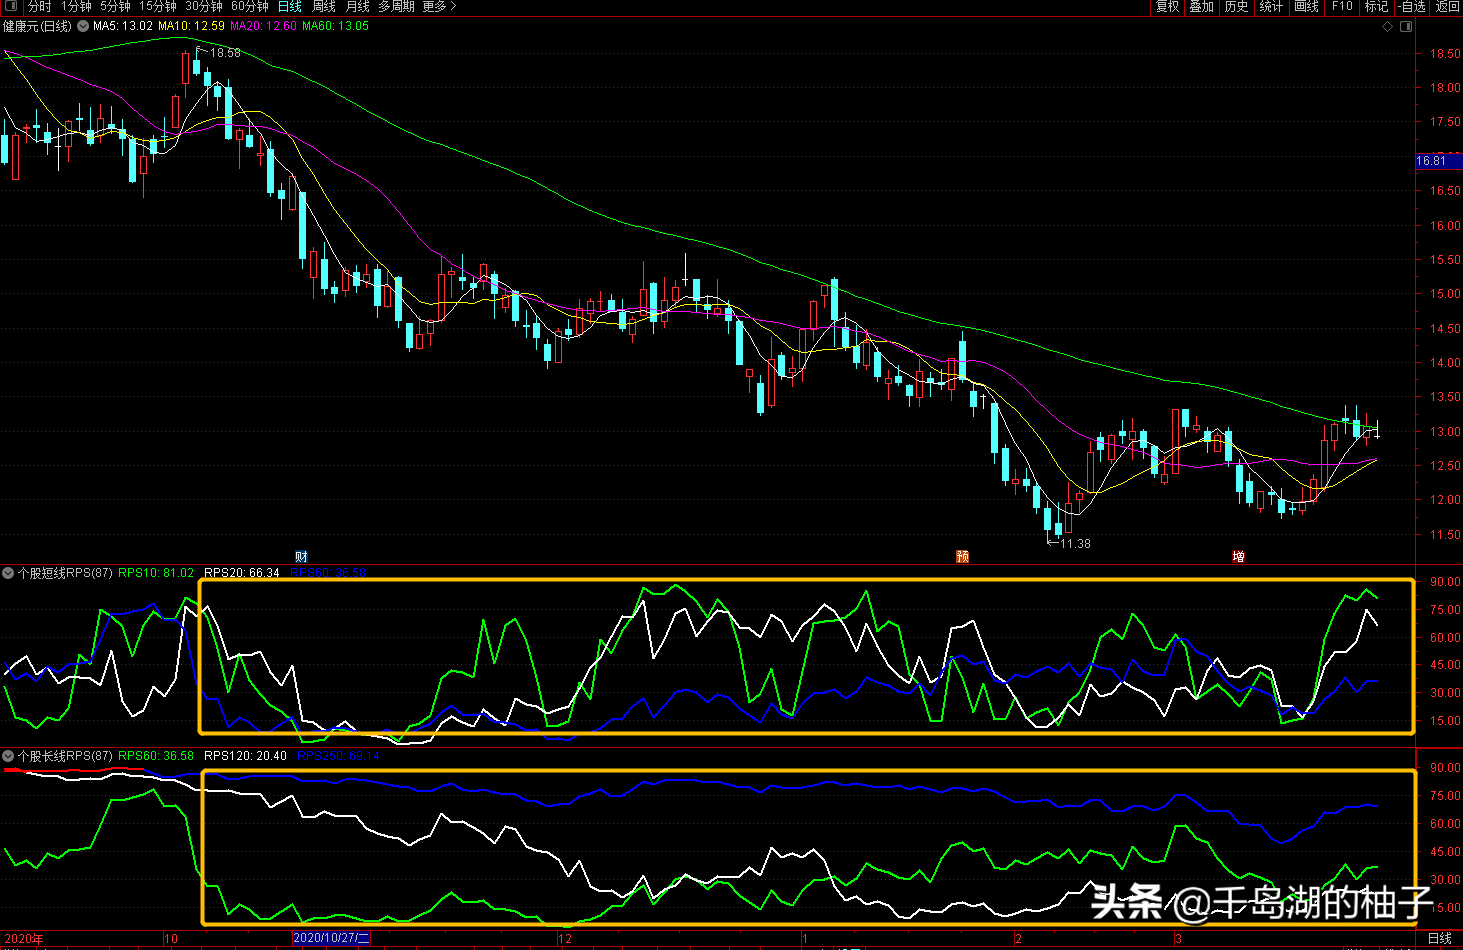The width and height of the screenshot is (1463, 950).
Task: Select 周线 period
Action: (324, 6)
